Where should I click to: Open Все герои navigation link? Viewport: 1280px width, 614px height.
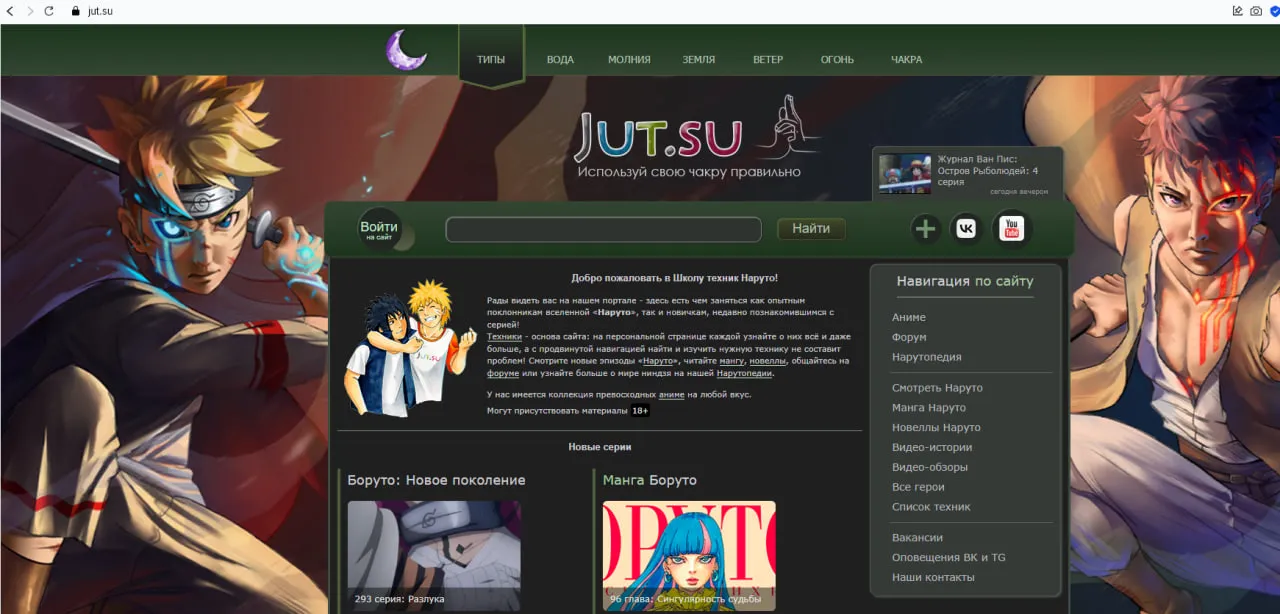[x=918, y=487]
